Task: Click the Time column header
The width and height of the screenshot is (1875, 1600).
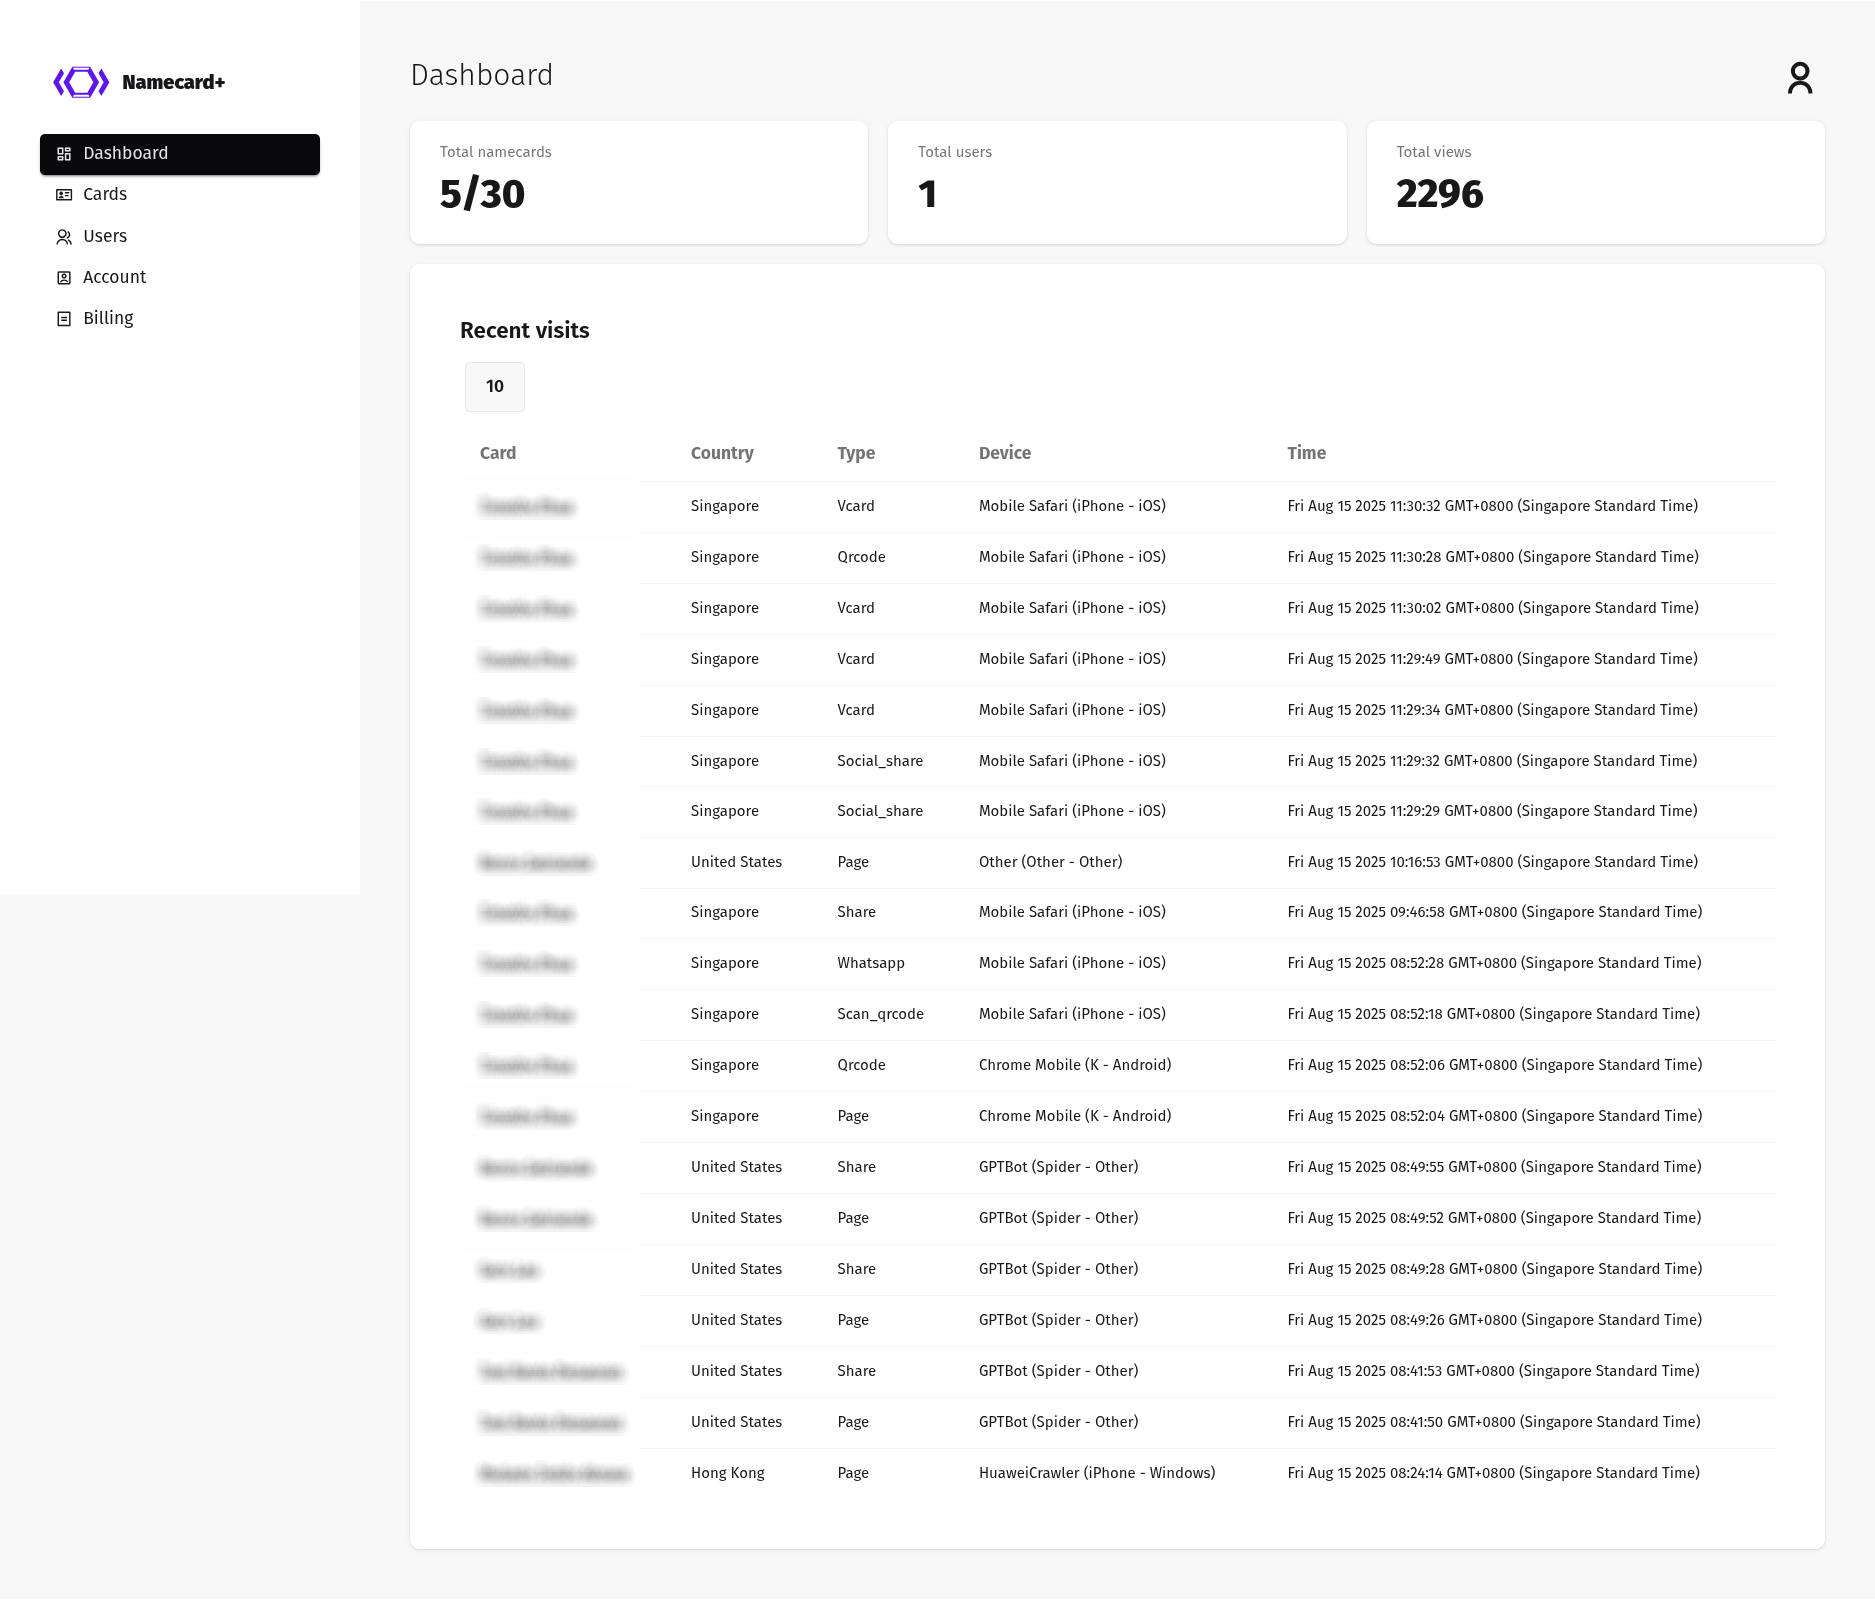Action: pos(1306,453)
